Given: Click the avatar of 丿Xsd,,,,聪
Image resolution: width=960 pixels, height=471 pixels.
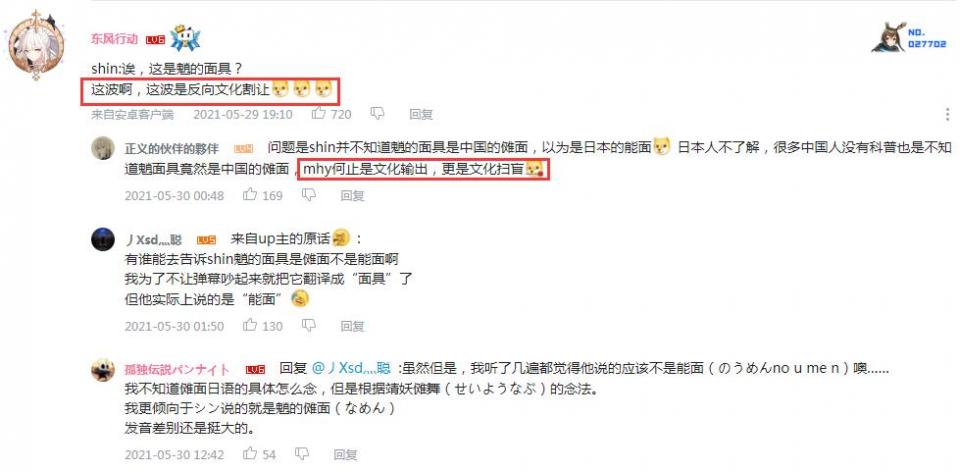Looking at the screenshot, I should click(103, 239).
